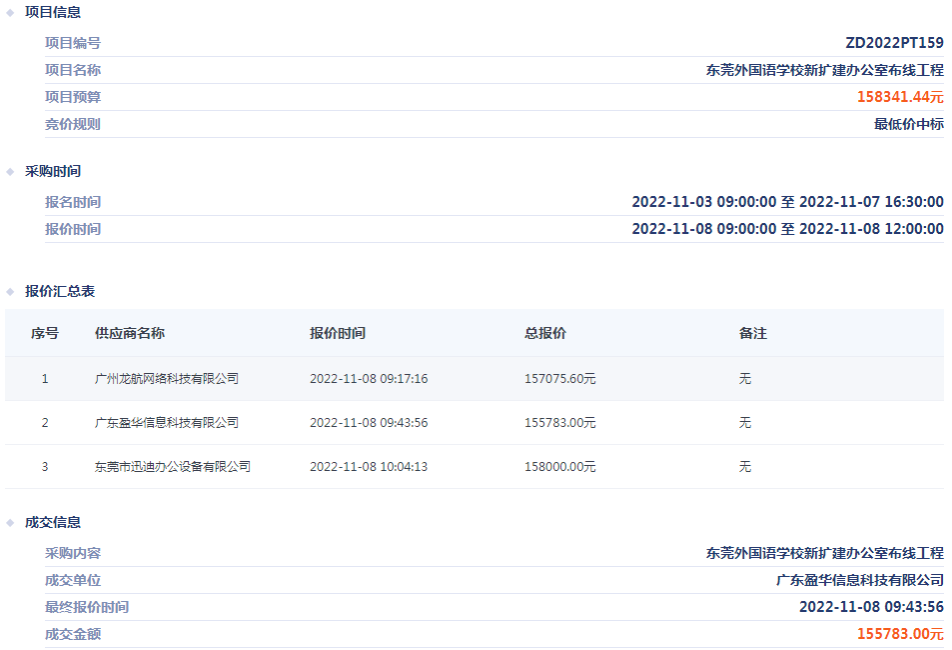The width and height of the screenshot is (952, 650).
Task: Click the 报价时间 label under 采购时间
Action: [73, 229]
